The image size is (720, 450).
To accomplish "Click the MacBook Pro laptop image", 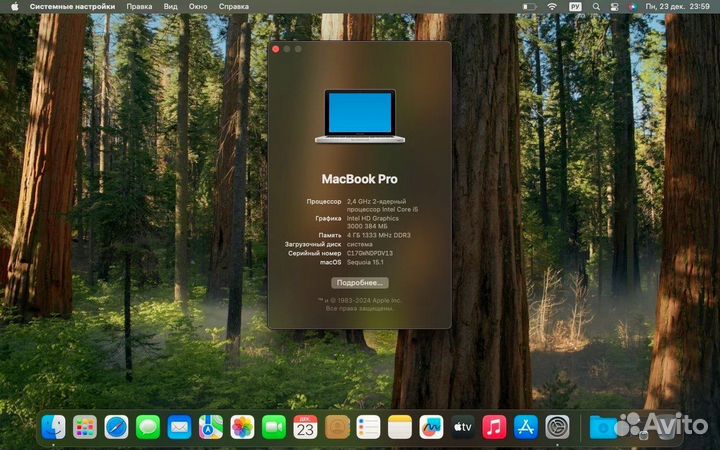I will point(360,117).
